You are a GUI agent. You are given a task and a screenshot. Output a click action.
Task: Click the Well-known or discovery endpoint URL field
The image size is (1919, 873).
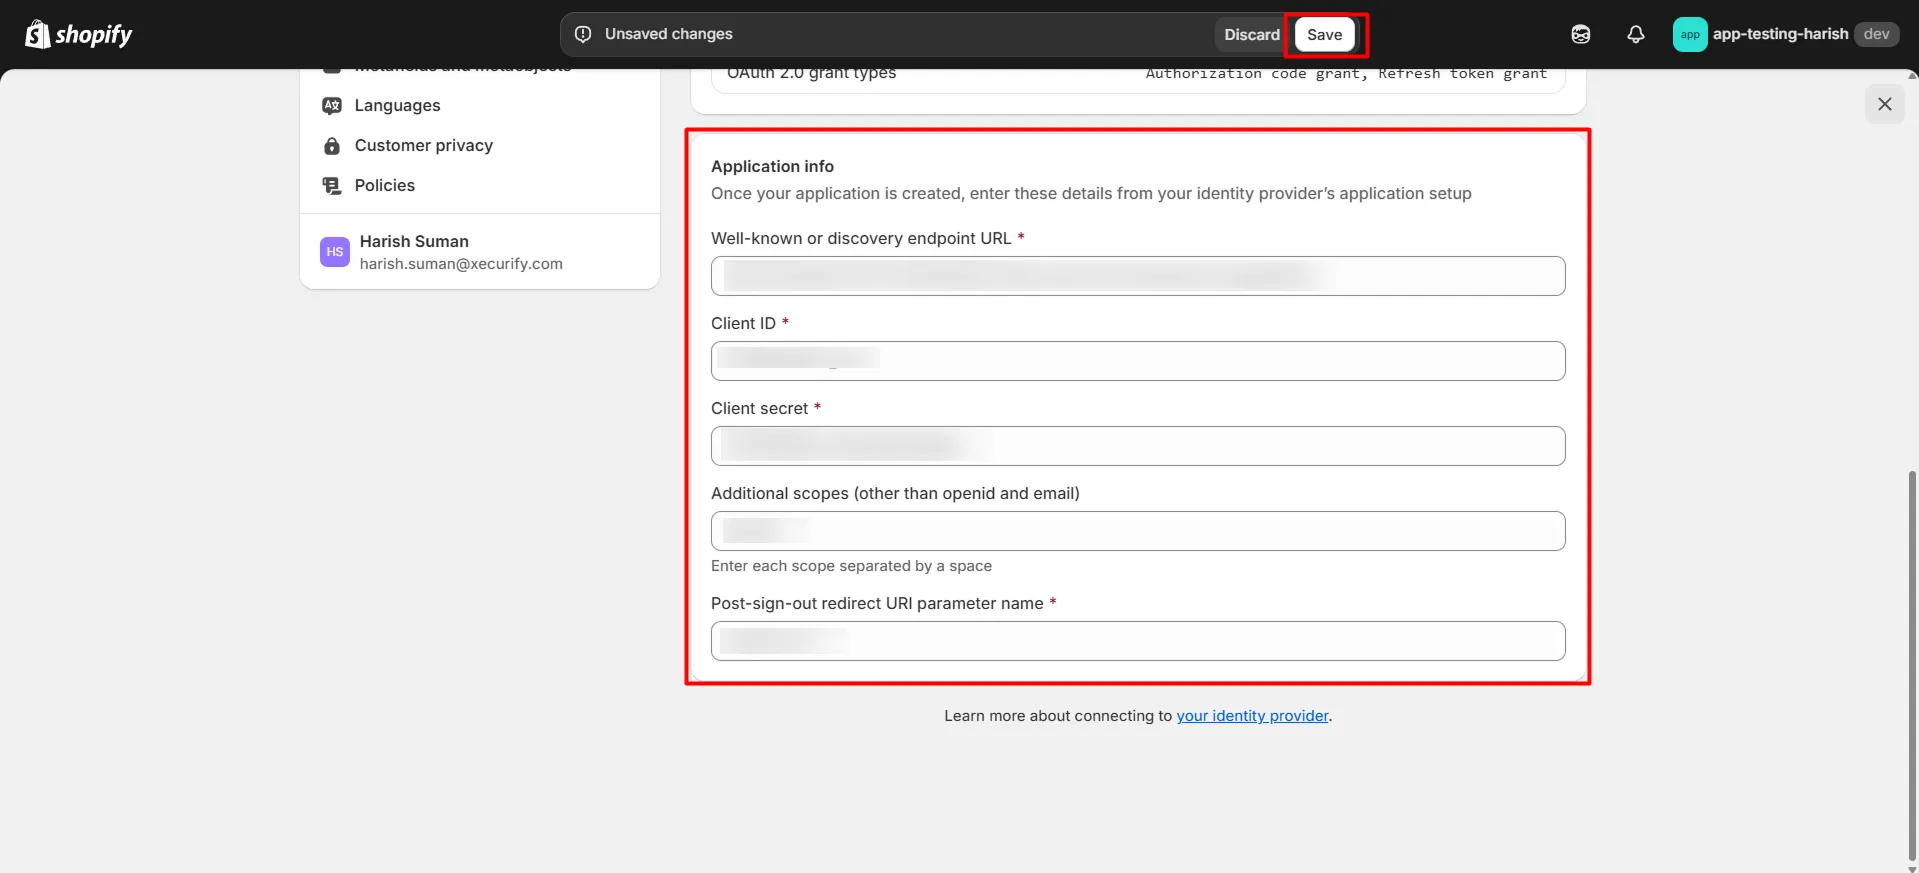(x=1138, y=276)
